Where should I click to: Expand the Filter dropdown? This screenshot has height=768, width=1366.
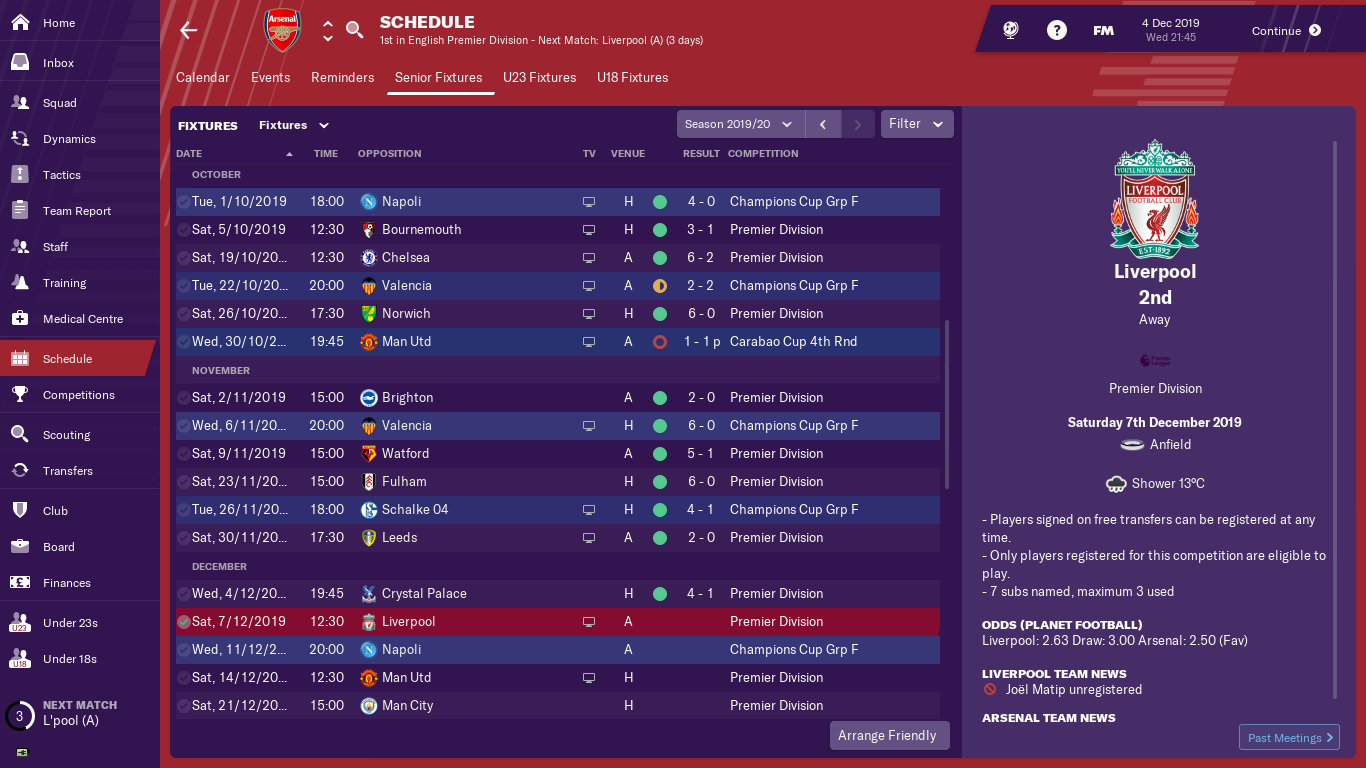917,124
